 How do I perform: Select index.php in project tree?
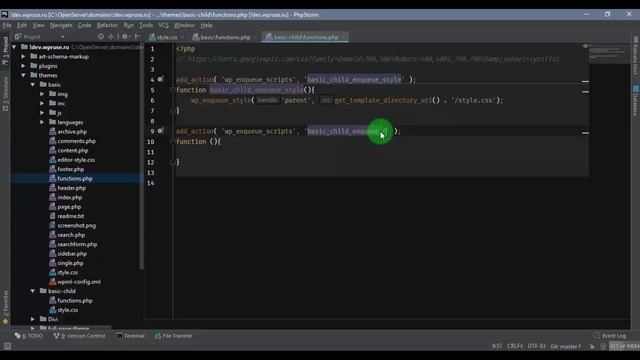70,198
